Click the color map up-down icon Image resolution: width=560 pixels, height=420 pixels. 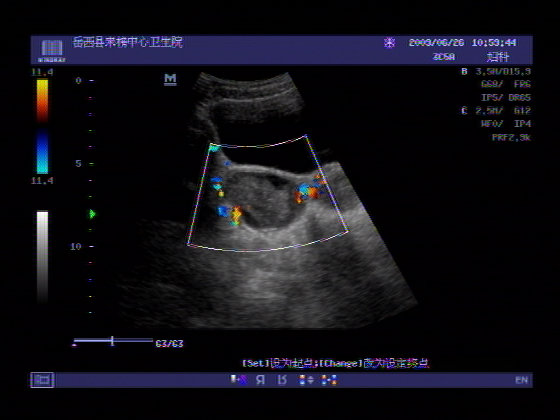[x=306, y=380]
